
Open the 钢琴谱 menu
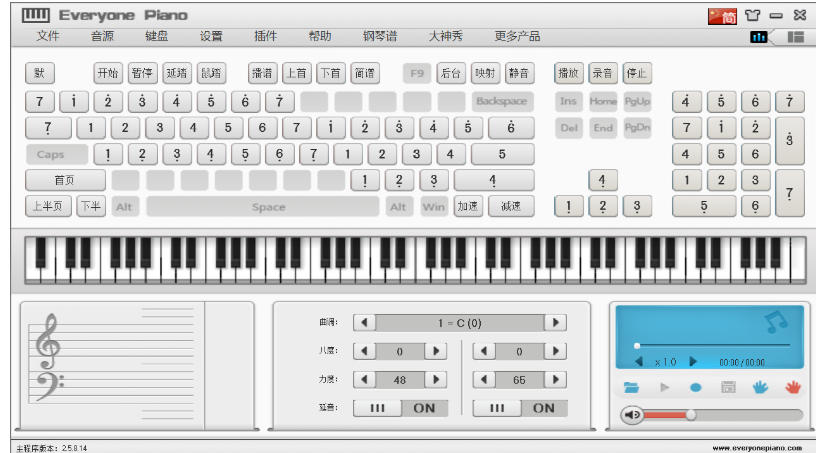pyautogui.click(x=380, y=36)
